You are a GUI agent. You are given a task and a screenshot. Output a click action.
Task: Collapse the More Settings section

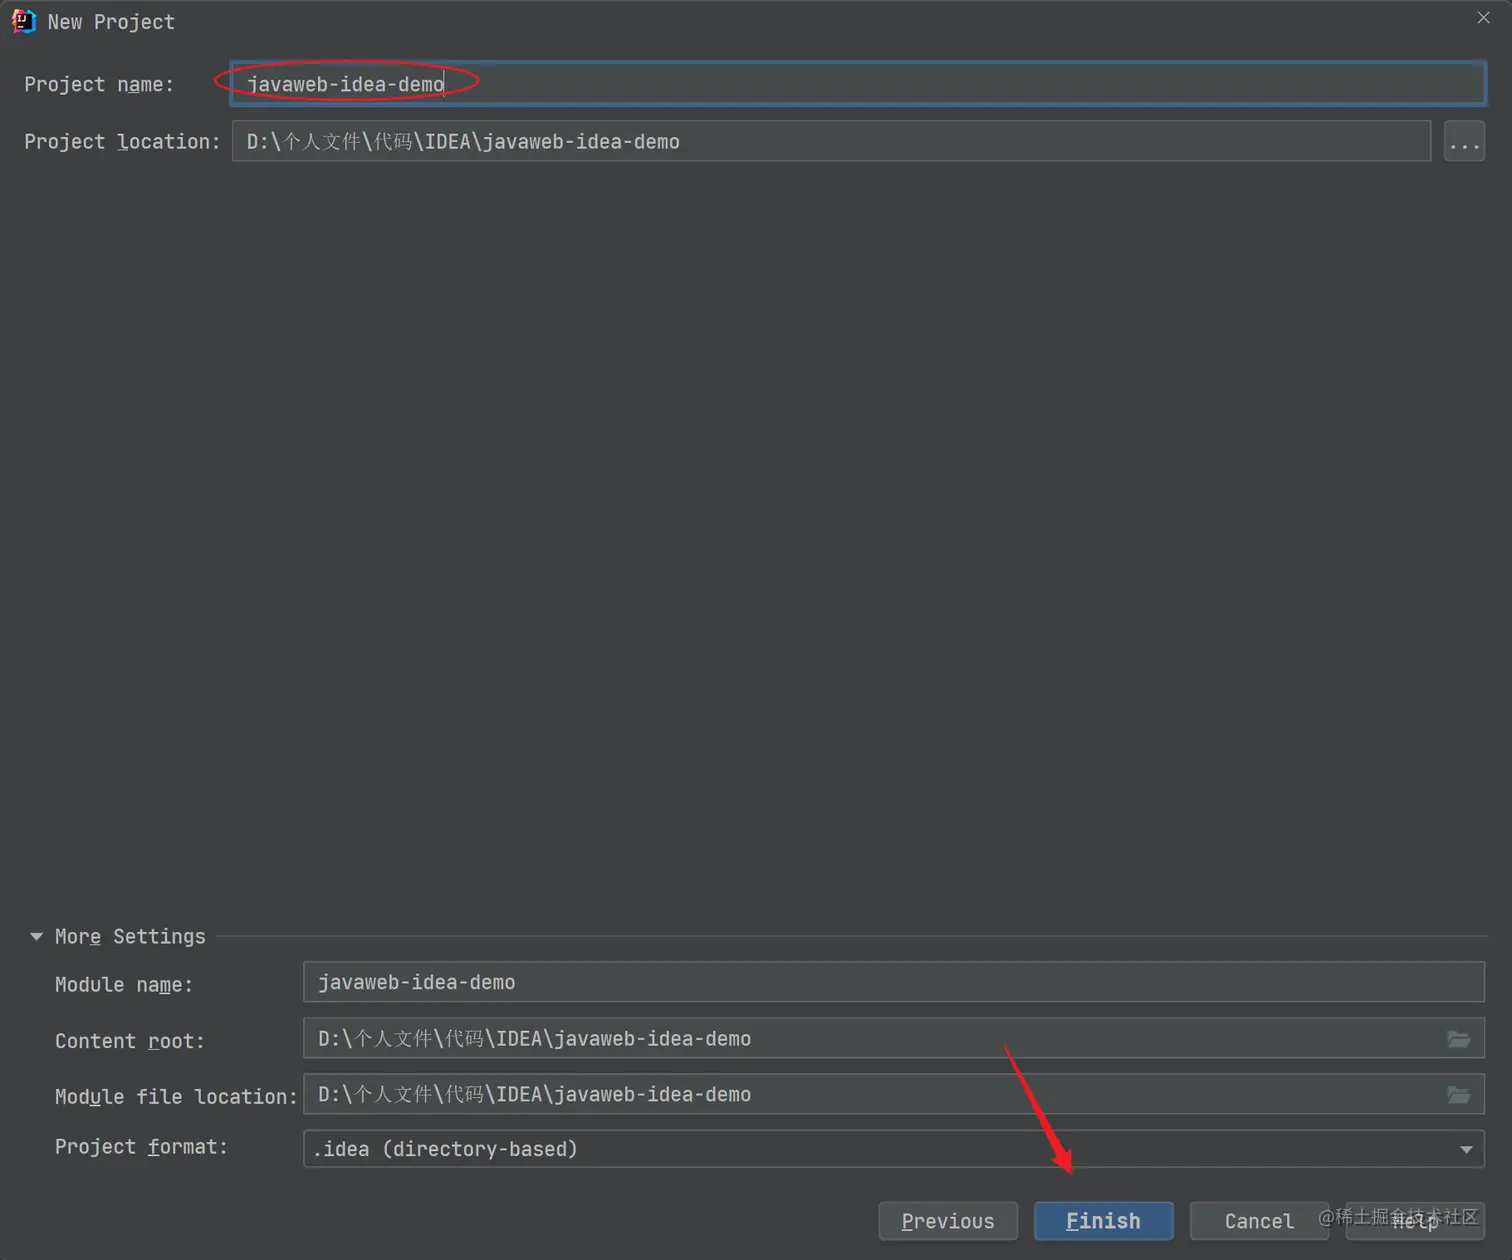coord(37,937)
